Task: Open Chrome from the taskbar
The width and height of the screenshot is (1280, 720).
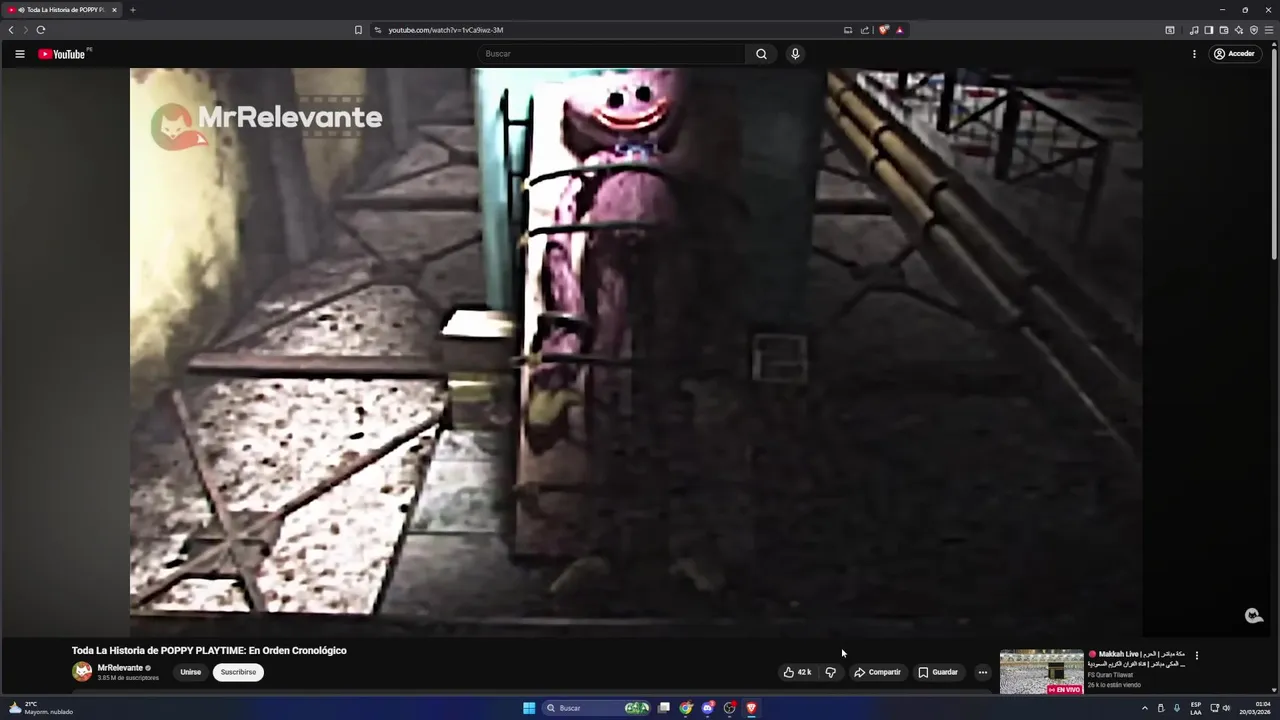Action: 686,708
